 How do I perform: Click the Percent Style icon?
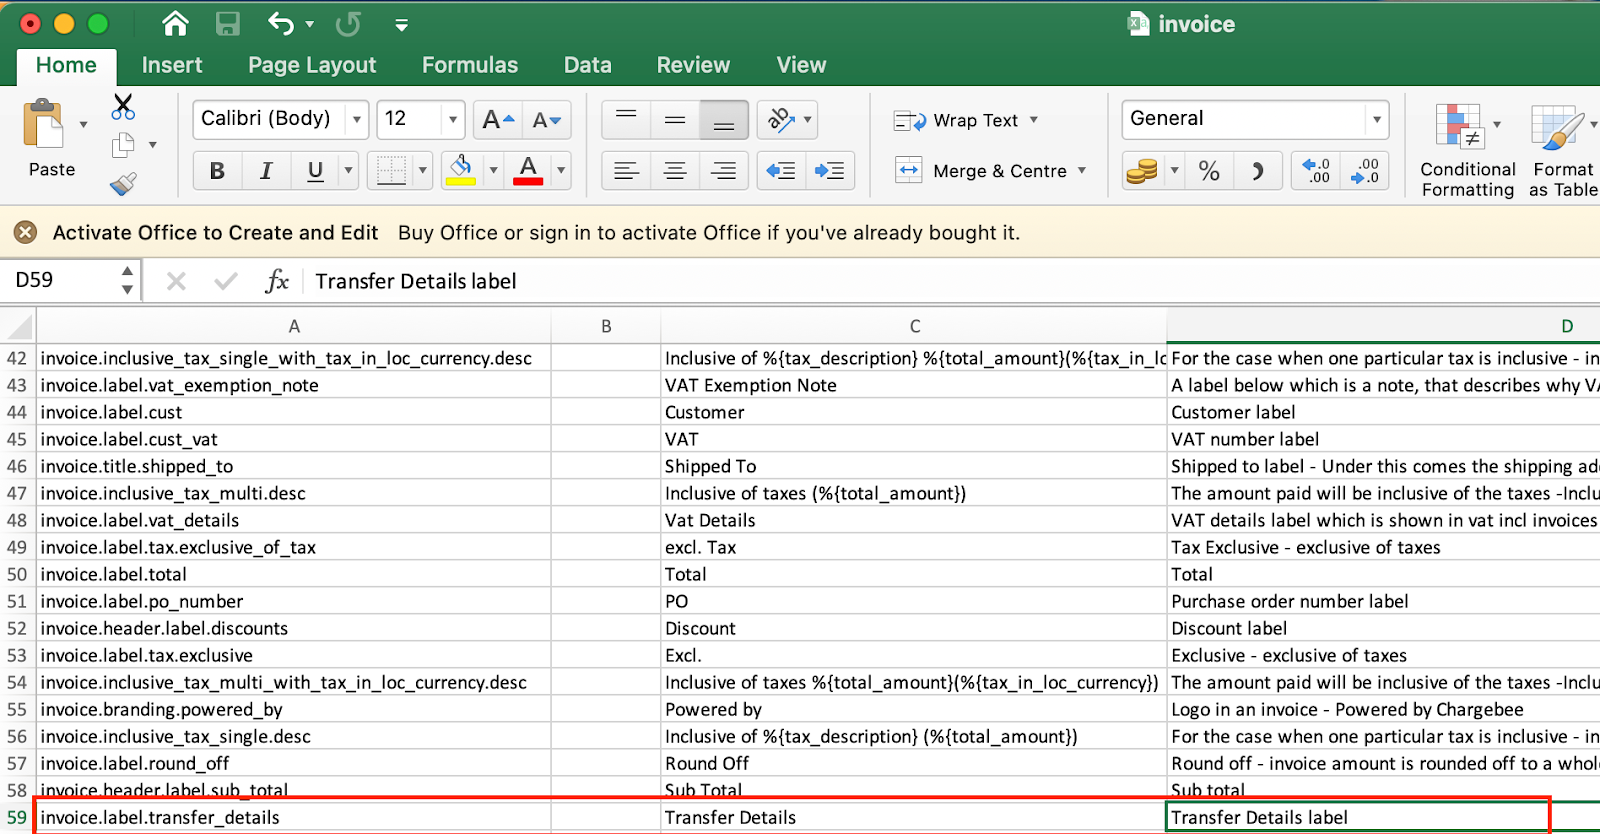1209,171
